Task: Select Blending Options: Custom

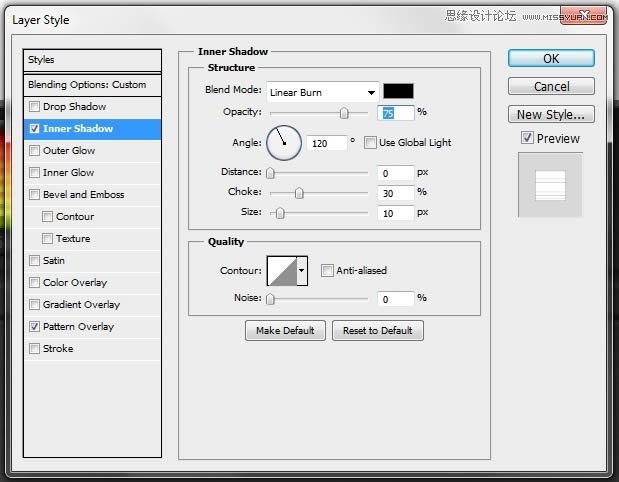Action: 92,85
